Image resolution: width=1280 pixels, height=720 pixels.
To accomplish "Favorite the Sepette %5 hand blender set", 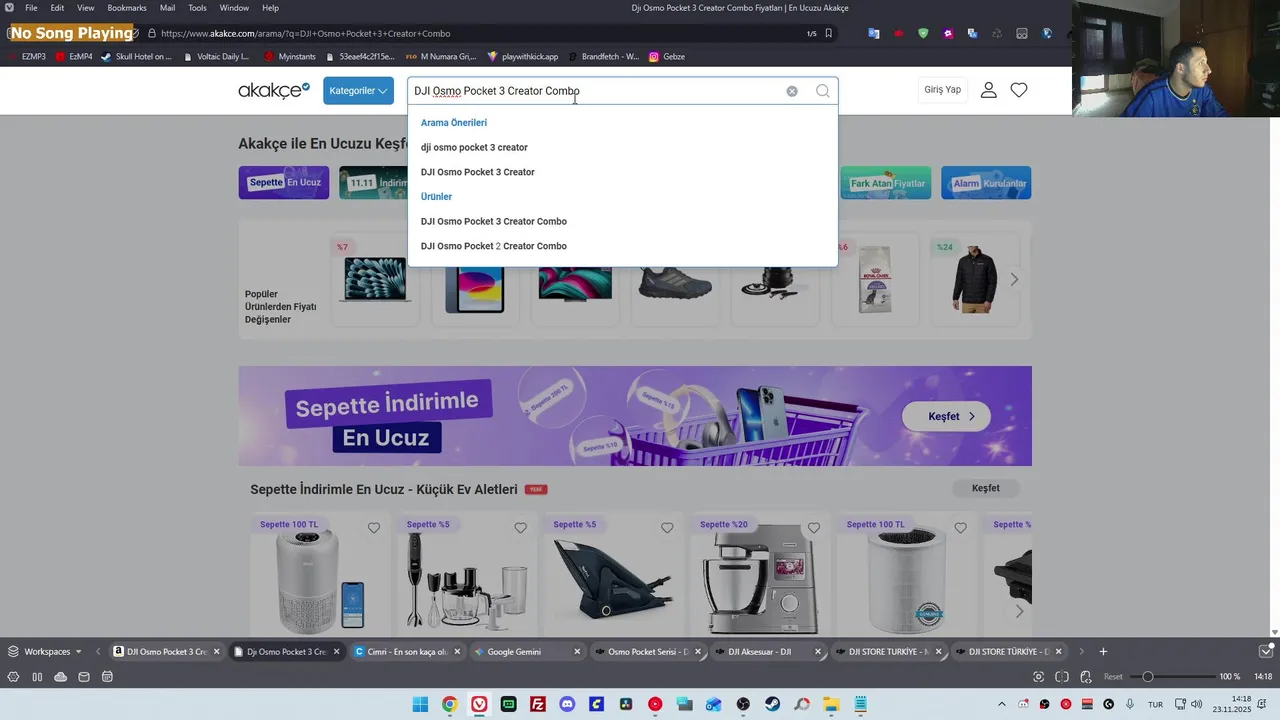I will coord(520,528).
